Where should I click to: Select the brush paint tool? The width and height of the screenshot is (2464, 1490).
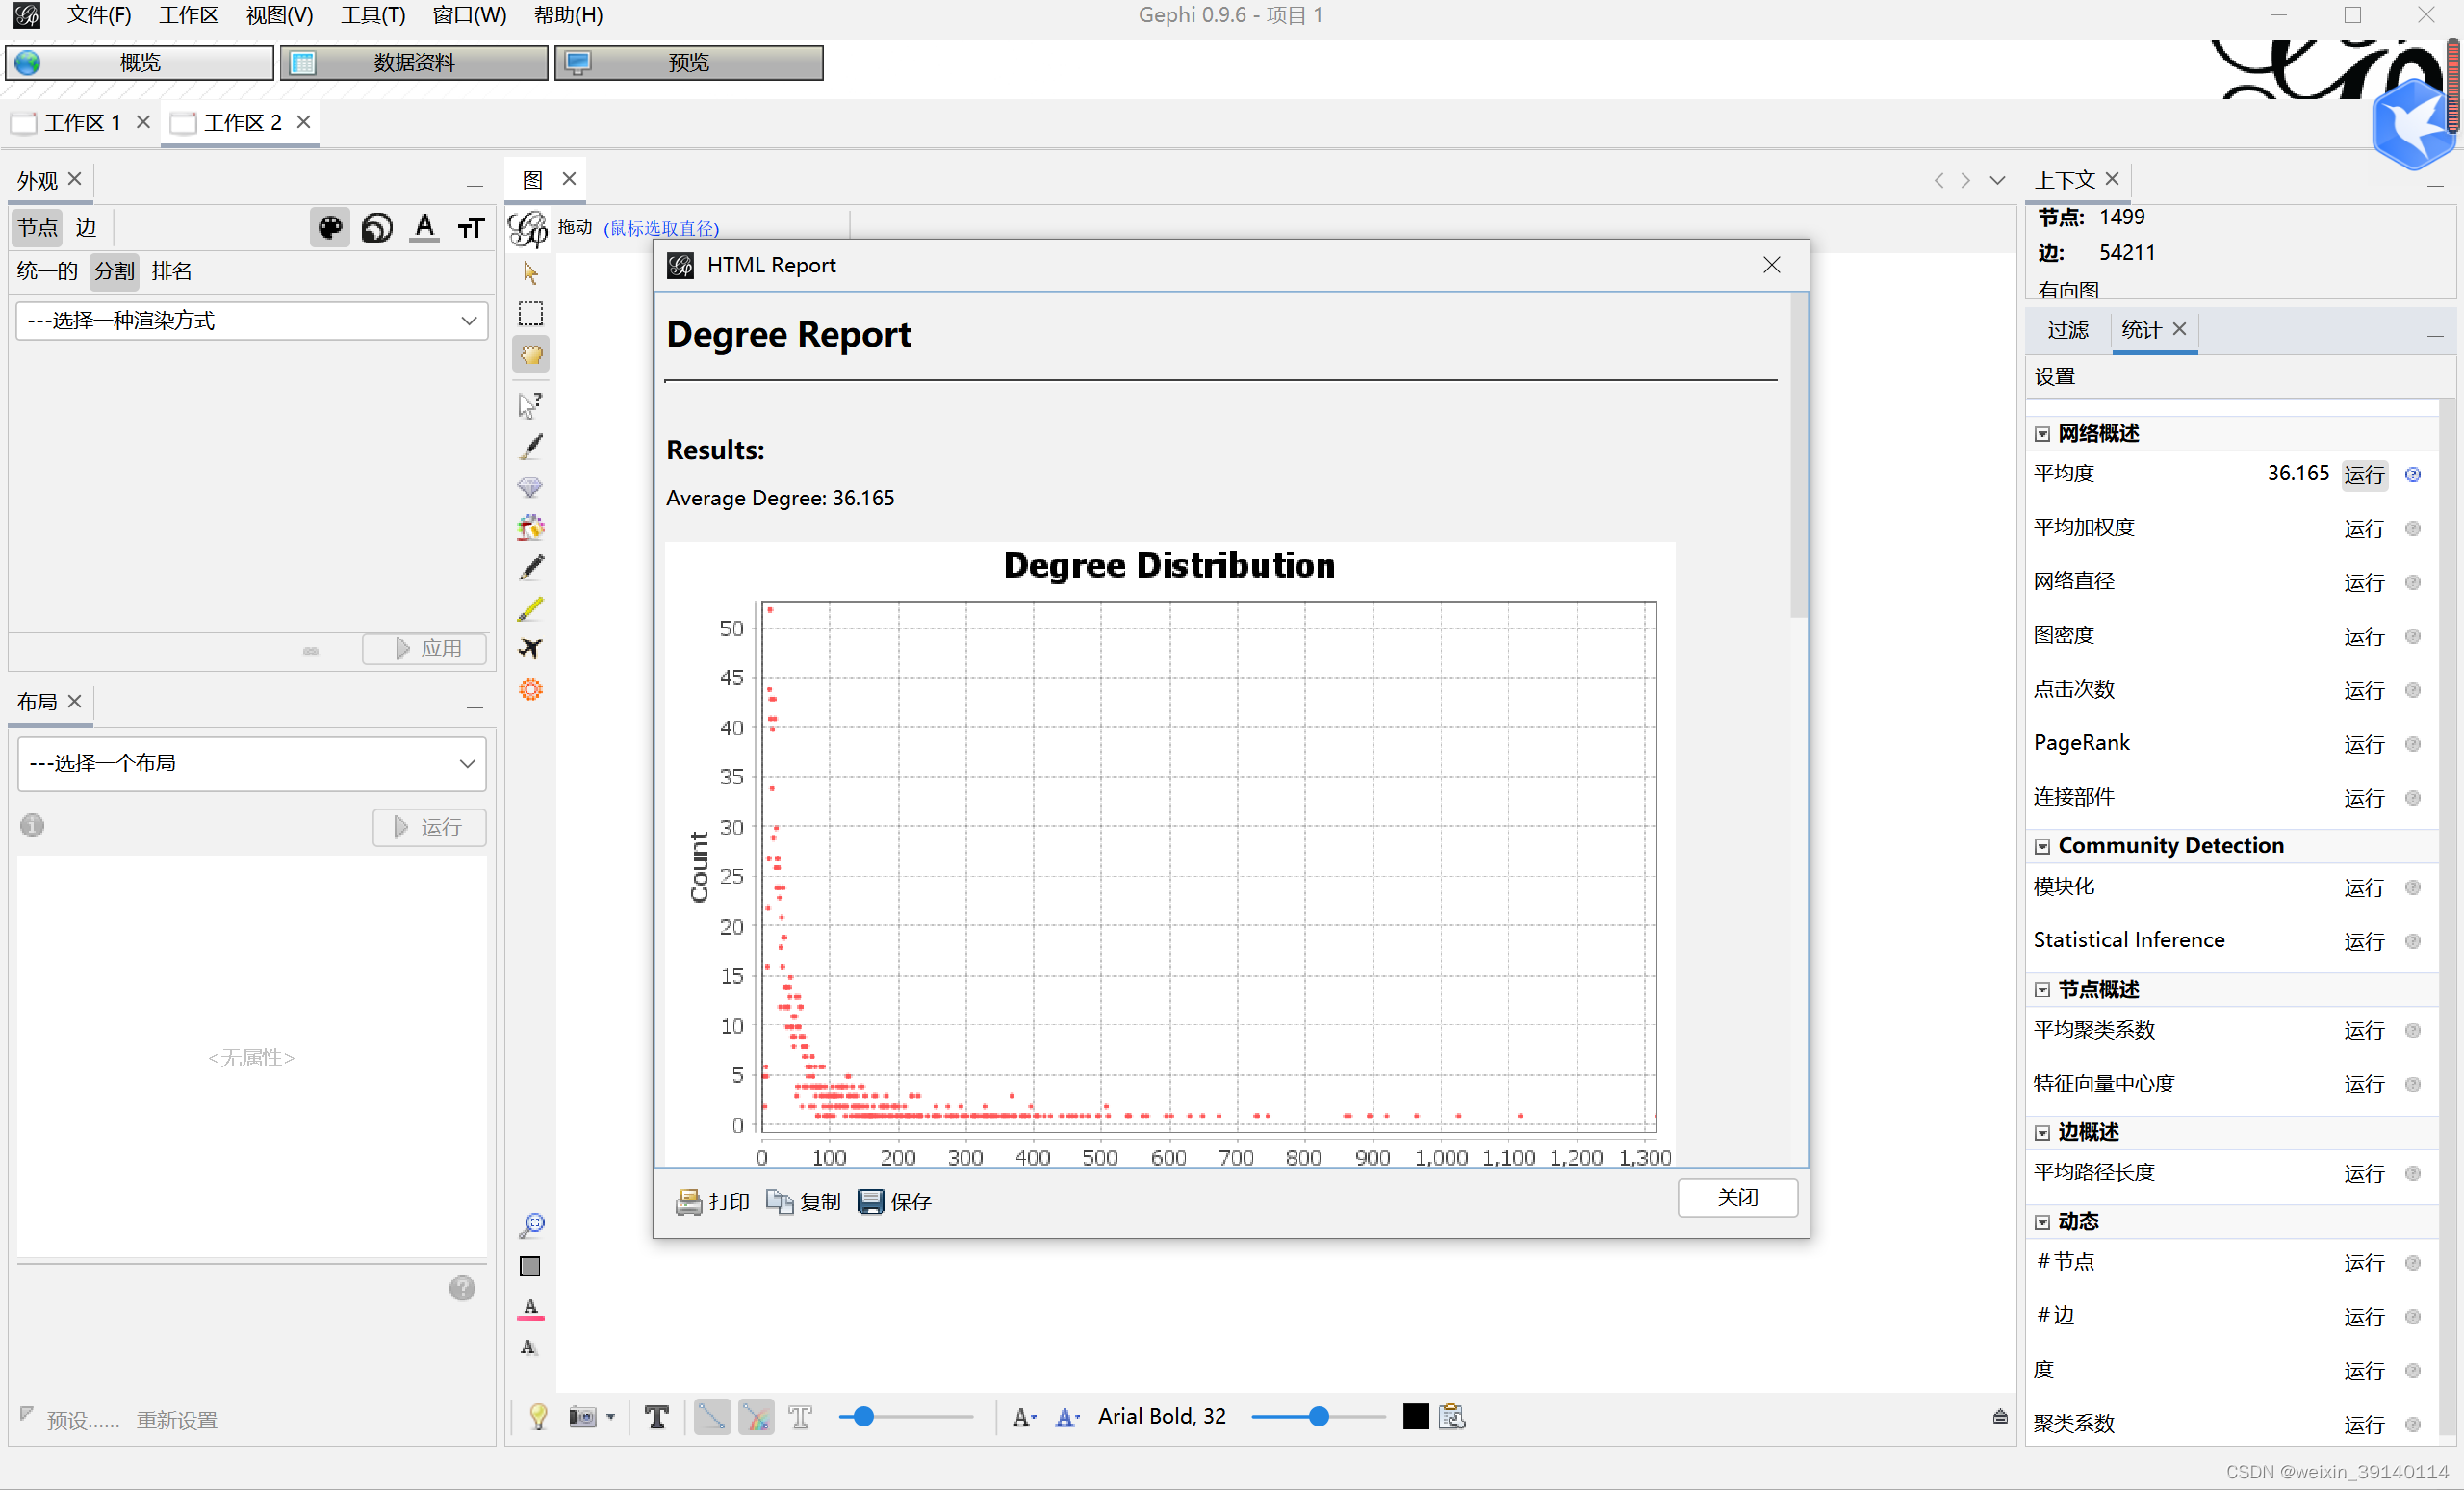tap(531, 446)
